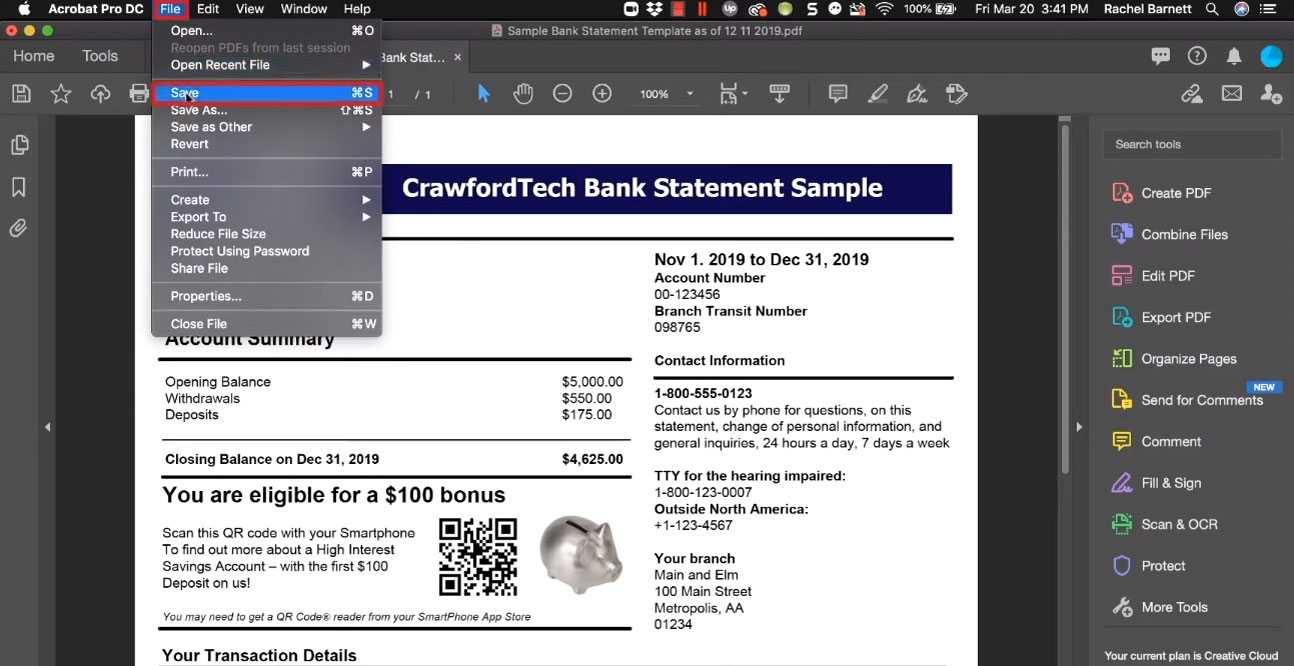
Task: Open the View menu
Action: tap(250, 9)
